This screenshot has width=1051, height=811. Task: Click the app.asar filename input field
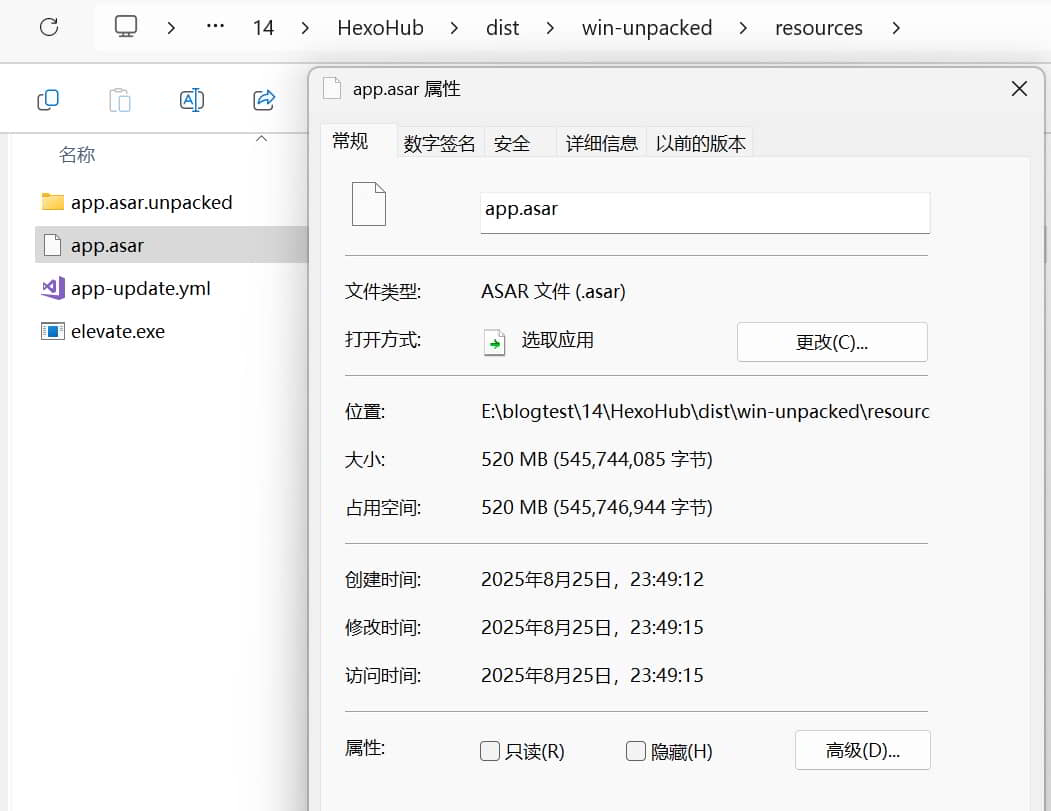click(705, 211)
